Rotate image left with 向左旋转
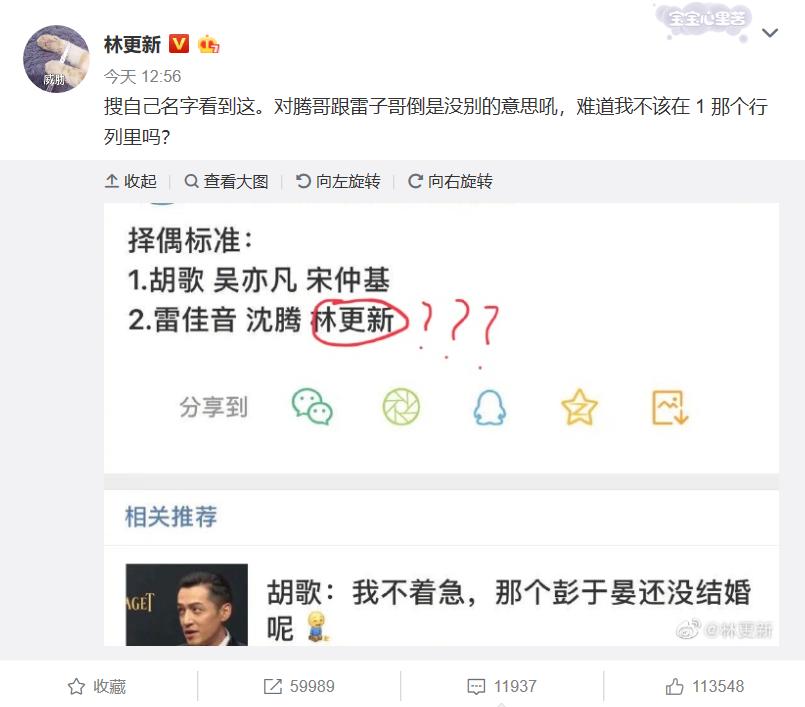The height and width of the screenshot is (707, 805). (x=338, y=181)
